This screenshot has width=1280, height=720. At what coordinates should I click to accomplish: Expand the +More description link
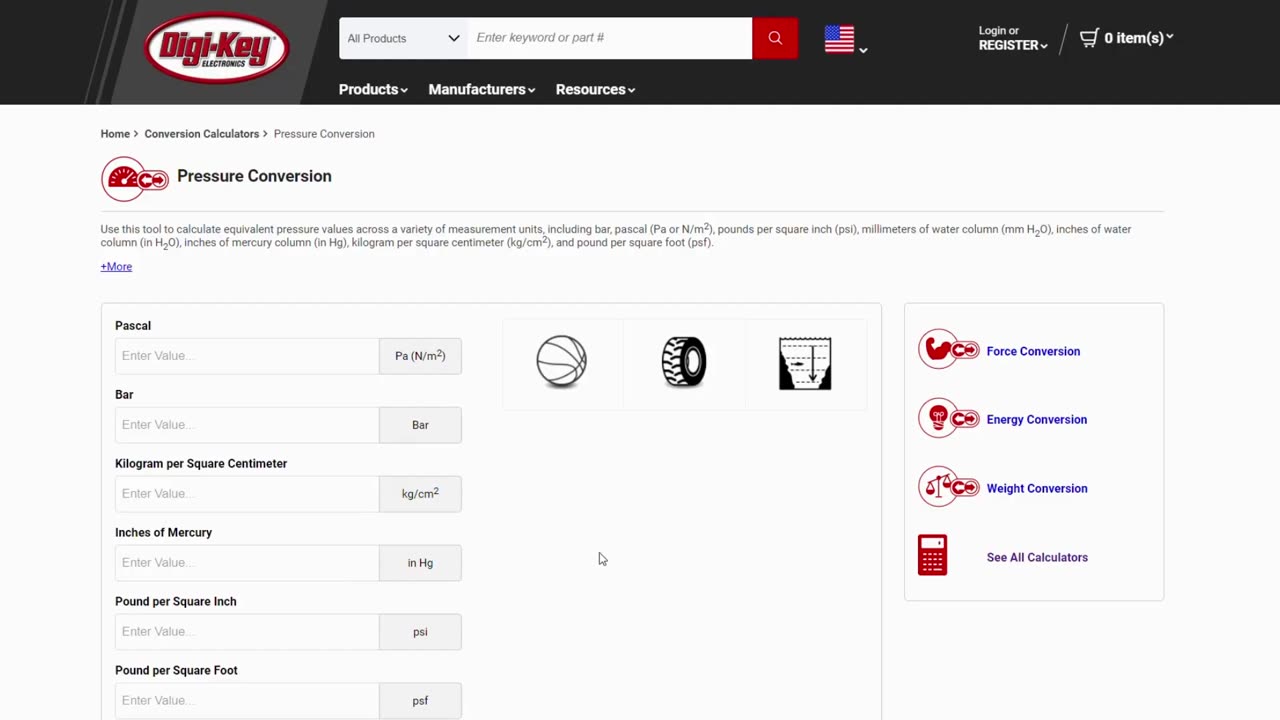[116, 267]
